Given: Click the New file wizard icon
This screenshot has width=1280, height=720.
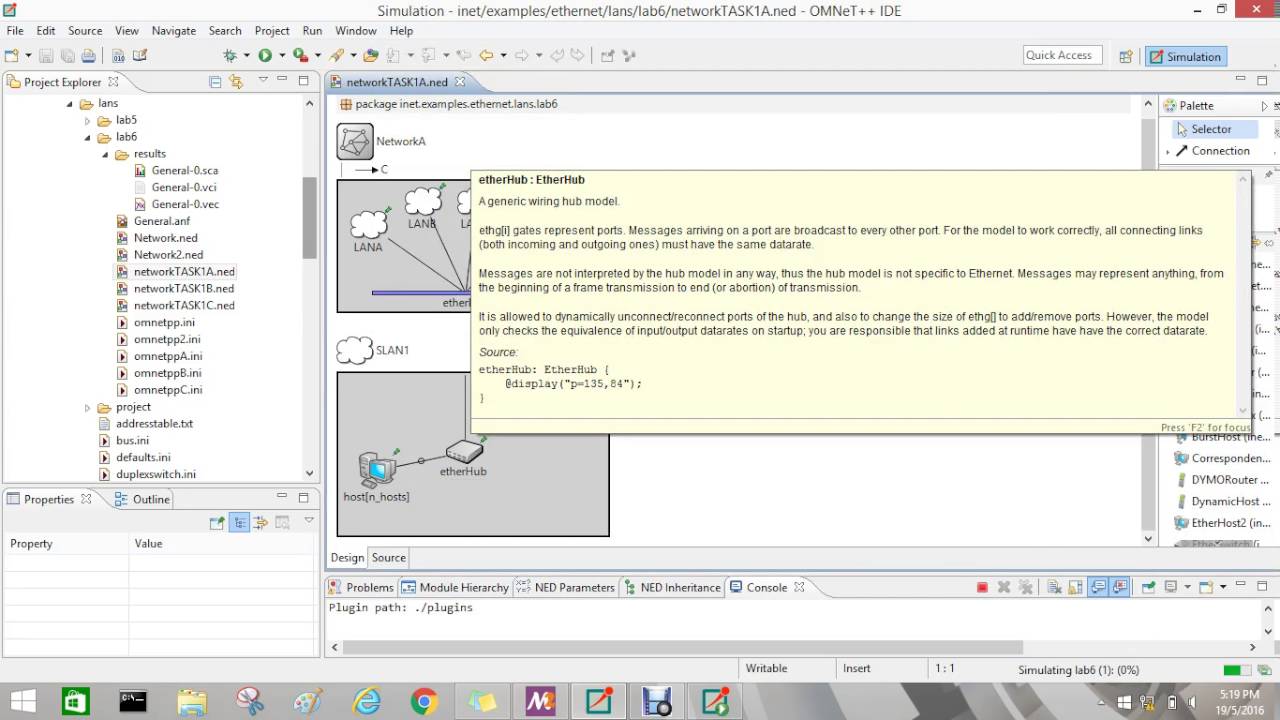Looking at the screenshot, I should coord(12,56).
